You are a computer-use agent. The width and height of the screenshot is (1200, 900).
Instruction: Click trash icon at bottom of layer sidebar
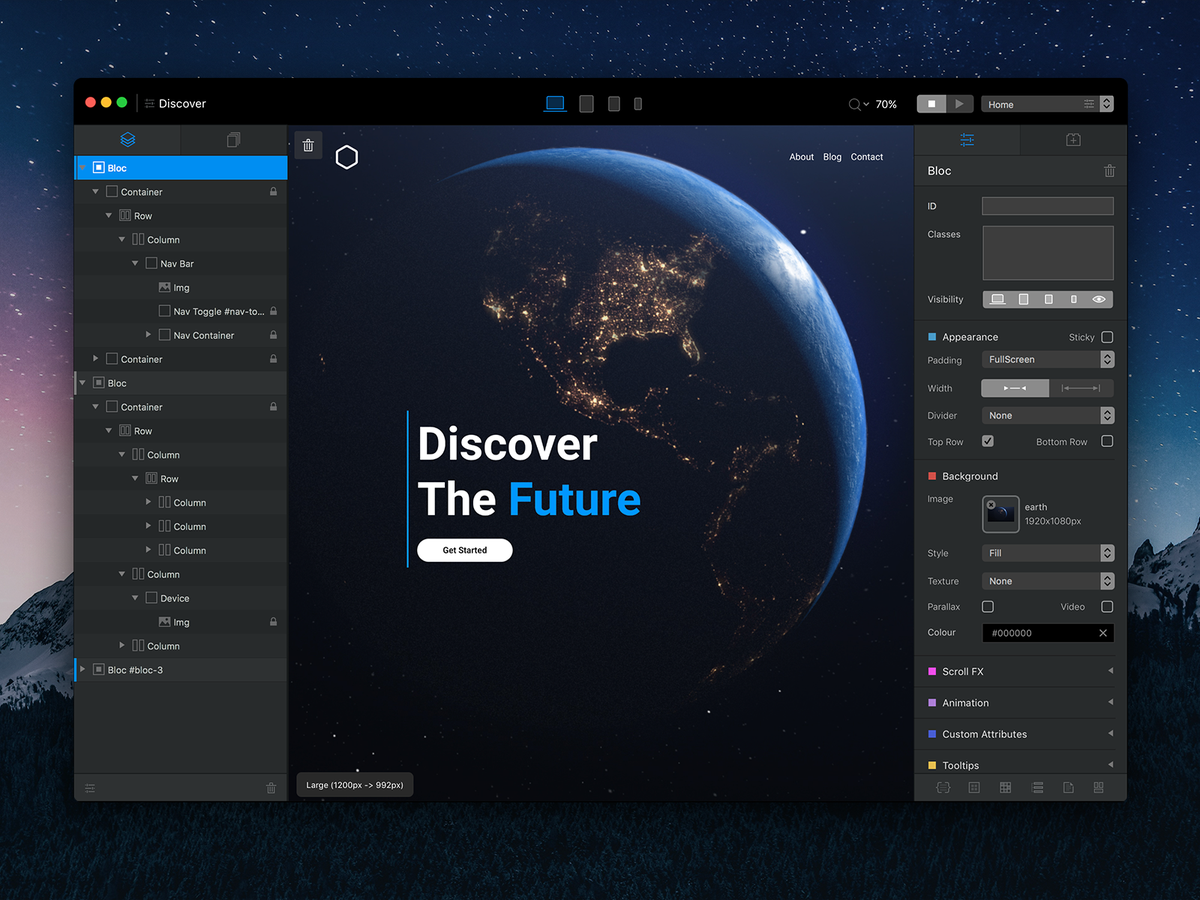tap(271, 788)
